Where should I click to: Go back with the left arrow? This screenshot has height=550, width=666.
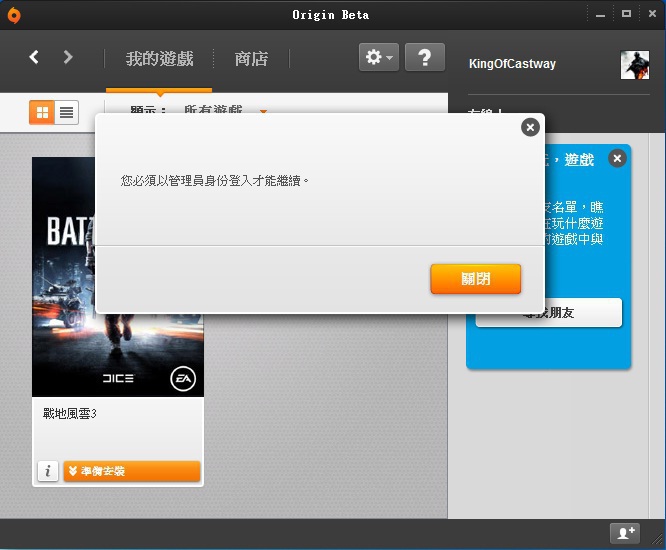click(x=34, y=57)
